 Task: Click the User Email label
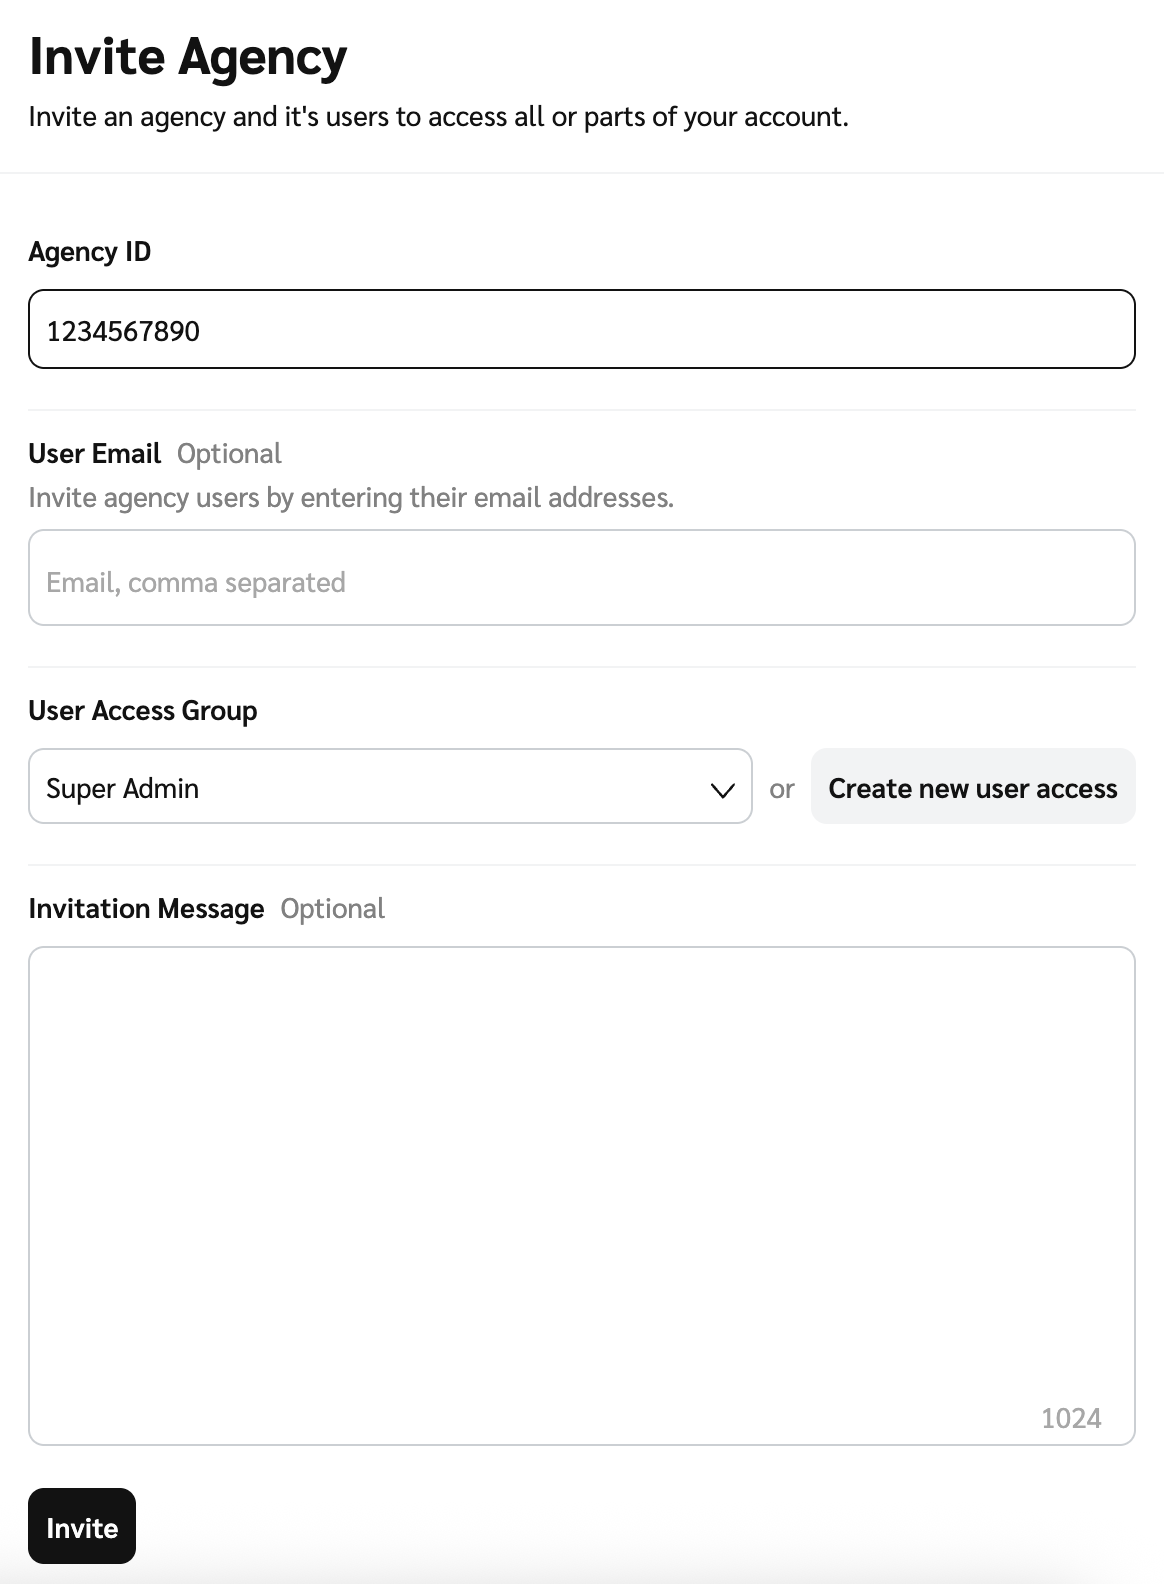[x=95, y=454]
